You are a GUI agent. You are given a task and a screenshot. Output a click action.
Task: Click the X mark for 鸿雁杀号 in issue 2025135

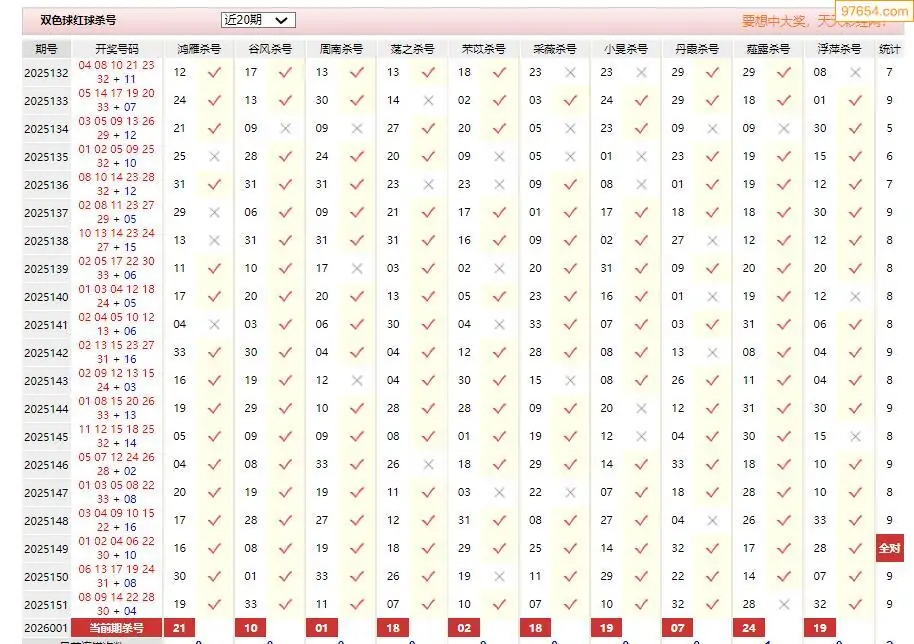214,157
